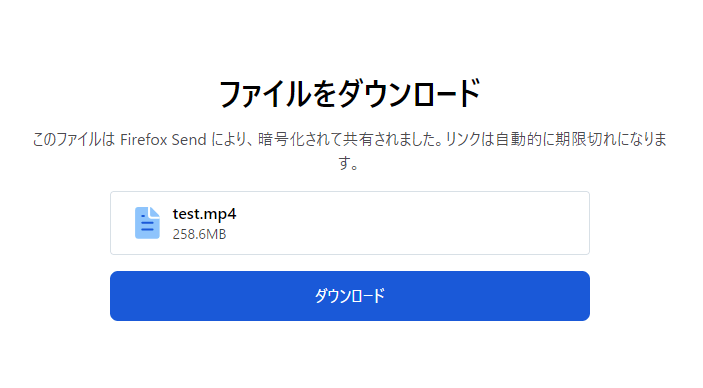Click the .mp4 extension in the file name

[x=218, y=215]
